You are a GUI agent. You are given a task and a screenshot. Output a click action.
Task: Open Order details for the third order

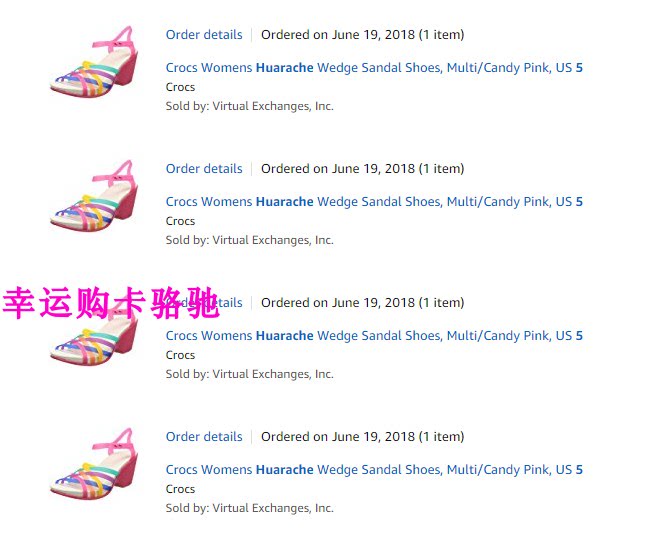coord(230,303)
